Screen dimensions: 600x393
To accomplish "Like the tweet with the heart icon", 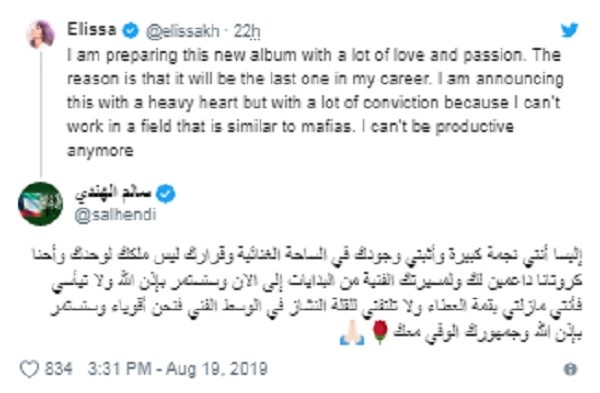I will tap(29, 369).
